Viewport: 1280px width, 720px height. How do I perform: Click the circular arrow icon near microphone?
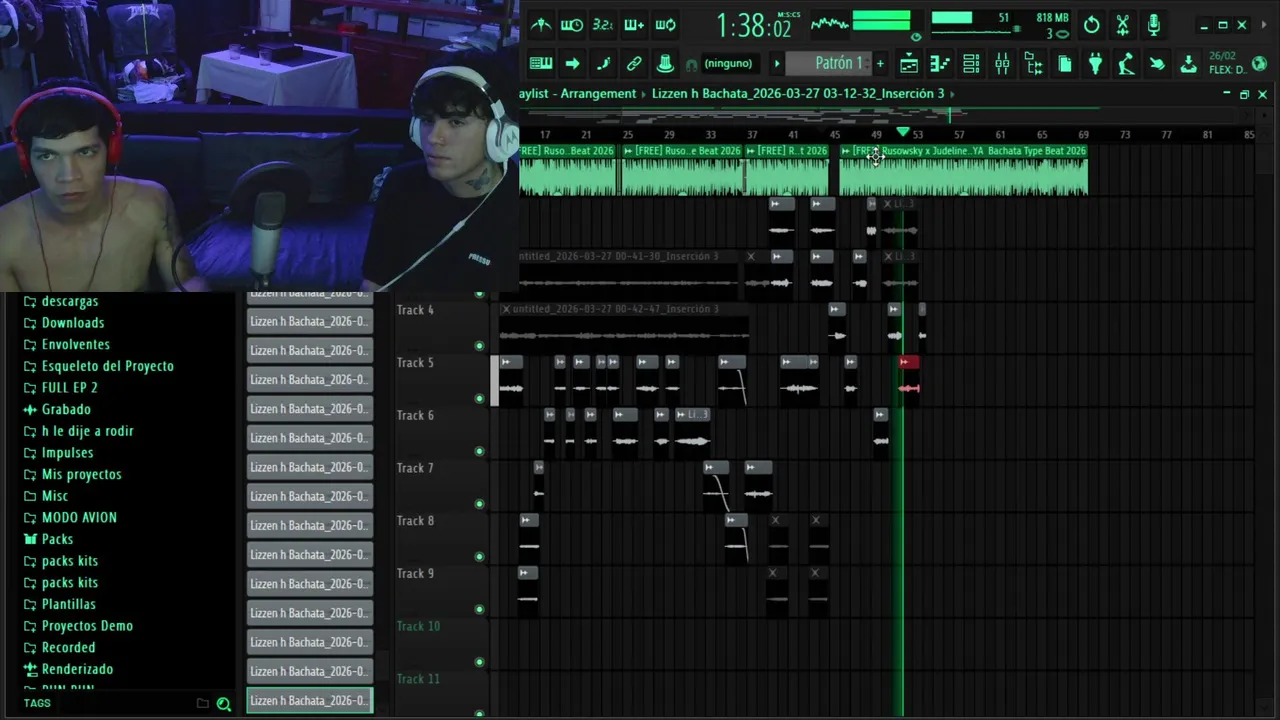[x=1092, y=25]
